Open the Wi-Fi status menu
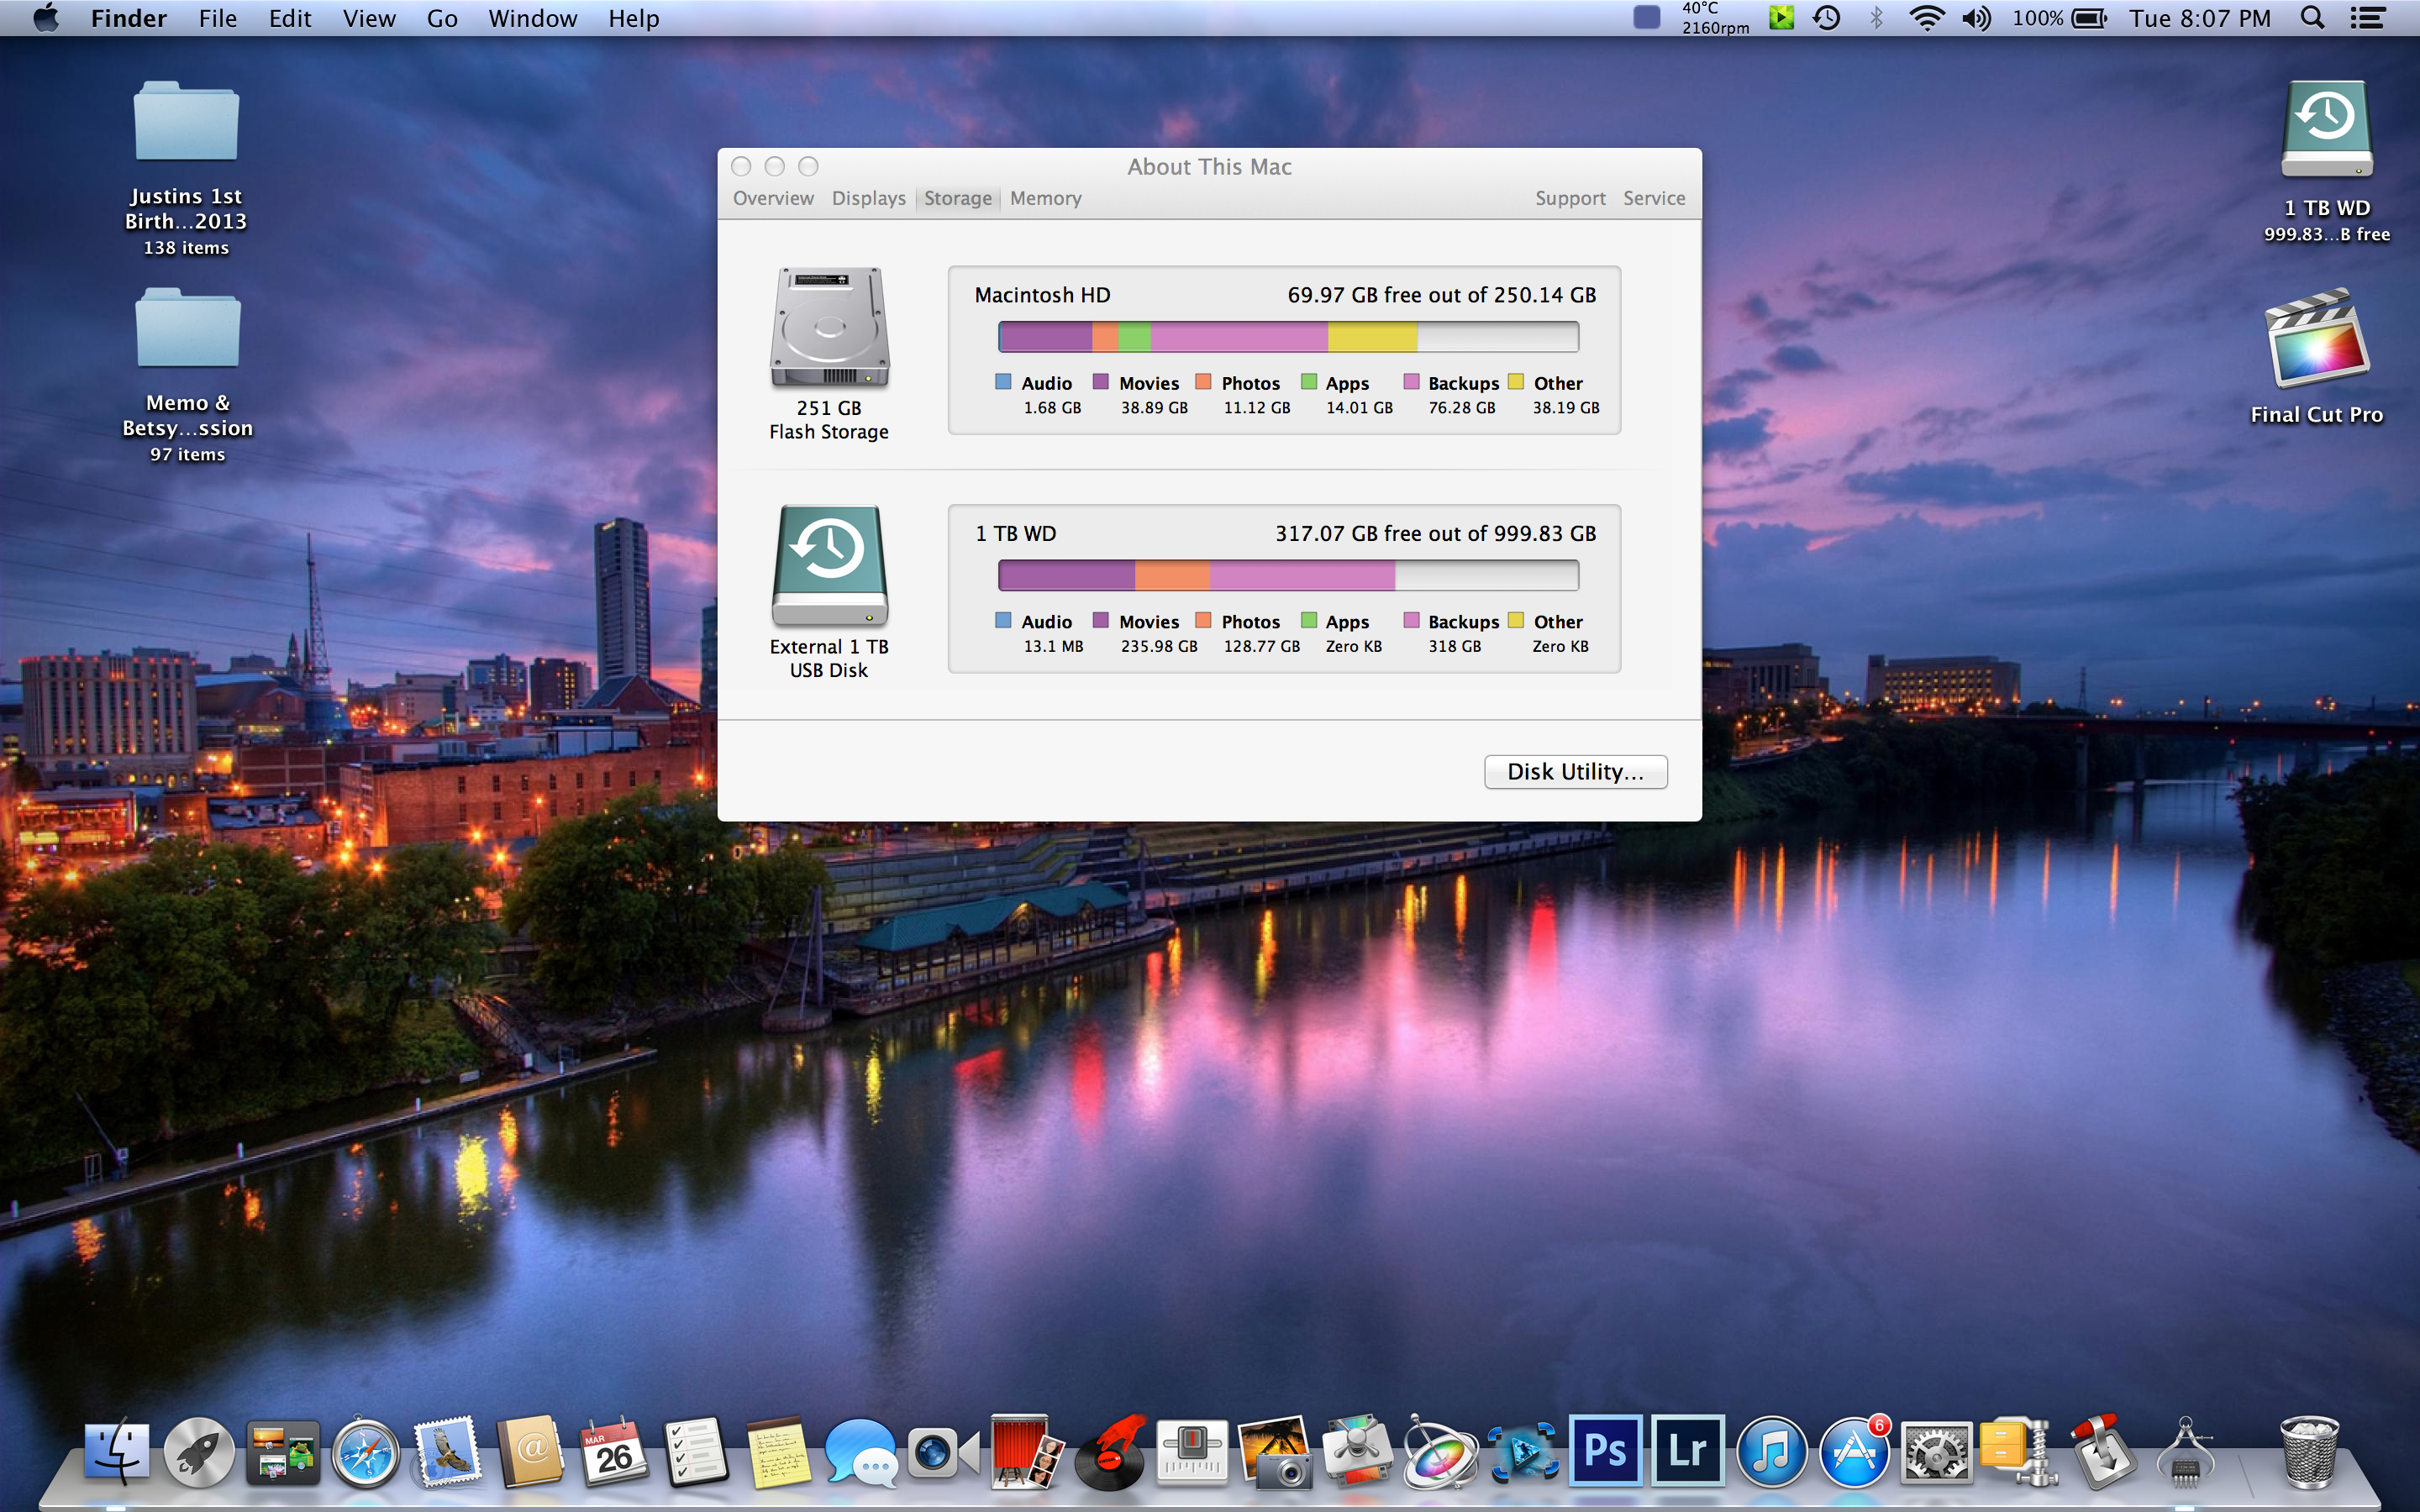Viewport: 2420px width, 1512px height. click(x=1926, y=18)
